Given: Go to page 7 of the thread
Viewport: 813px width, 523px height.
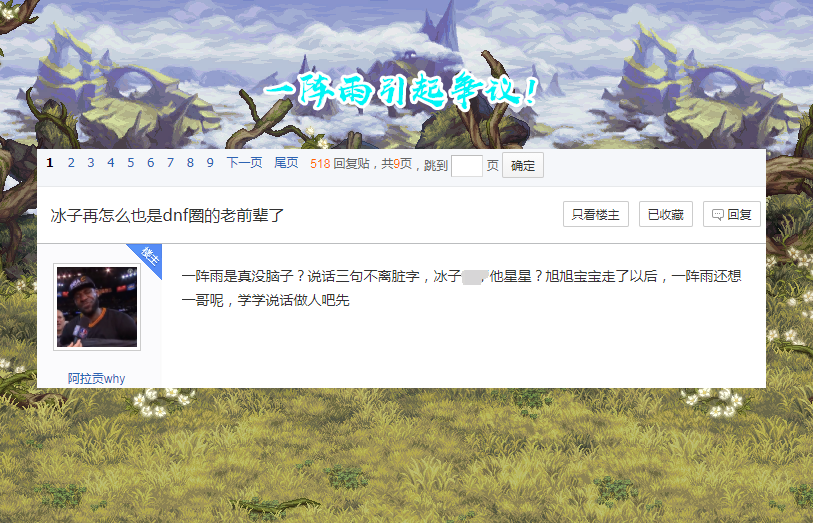Looking at the screenshot, I should click(170, 163).
